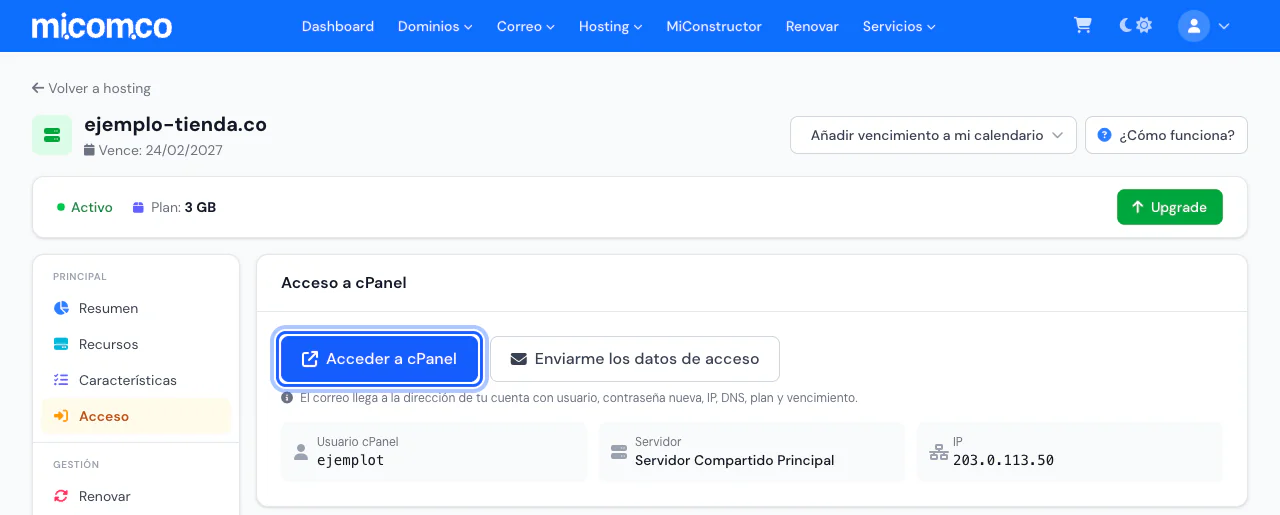Toggle dark mode with moon-sun icon
1280x515 pixels.
tap(1136, 26)
